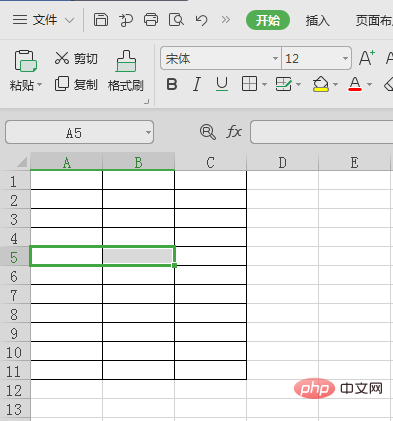Image resolution: width=393 pixels, height=421 pixels.
Task: Open the font size dropdown arrow
Action: pos(345,59)
